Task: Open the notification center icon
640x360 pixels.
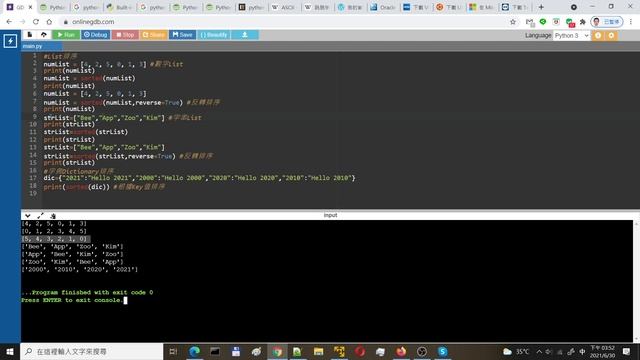Action: (627, 351)
